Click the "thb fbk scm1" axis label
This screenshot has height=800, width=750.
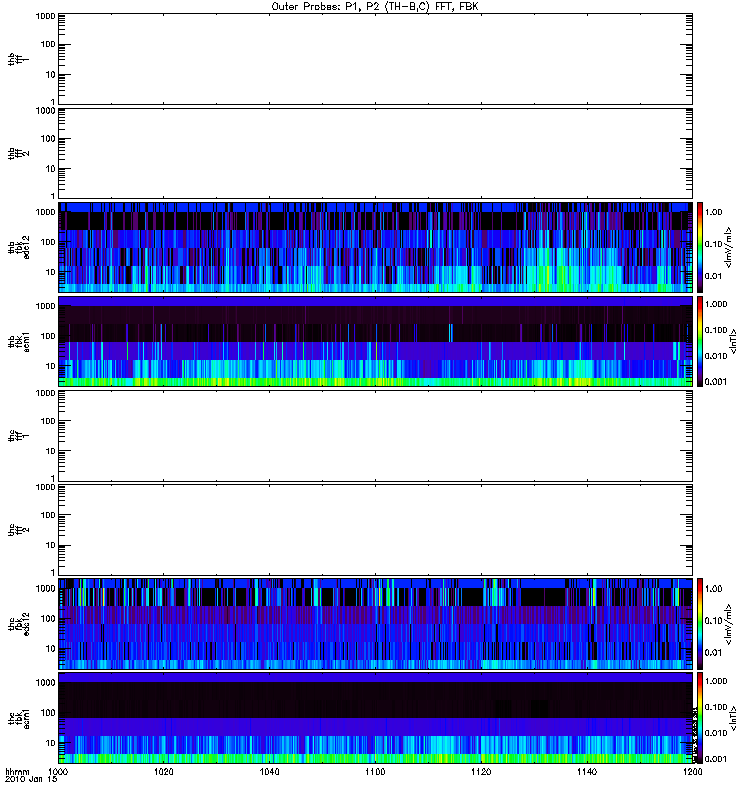[19, 342]
